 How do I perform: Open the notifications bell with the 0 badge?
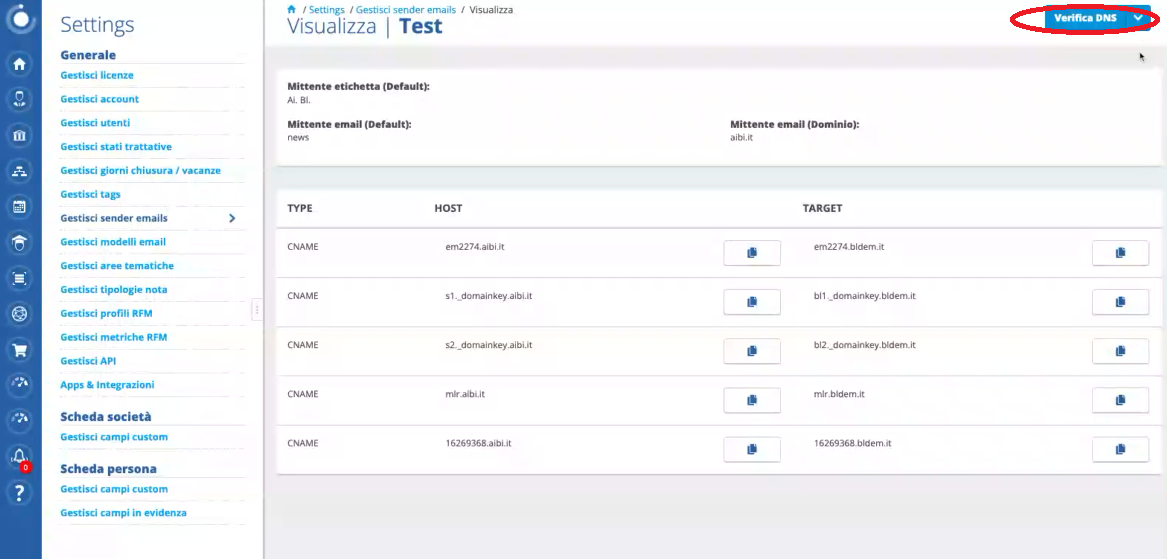click(x=20, y=457)
